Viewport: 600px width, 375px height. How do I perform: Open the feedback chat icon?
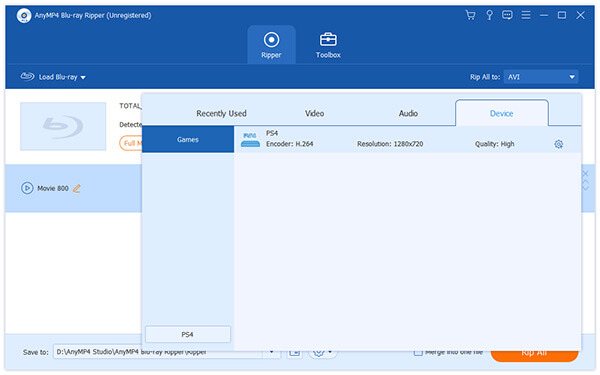point(507,15)
